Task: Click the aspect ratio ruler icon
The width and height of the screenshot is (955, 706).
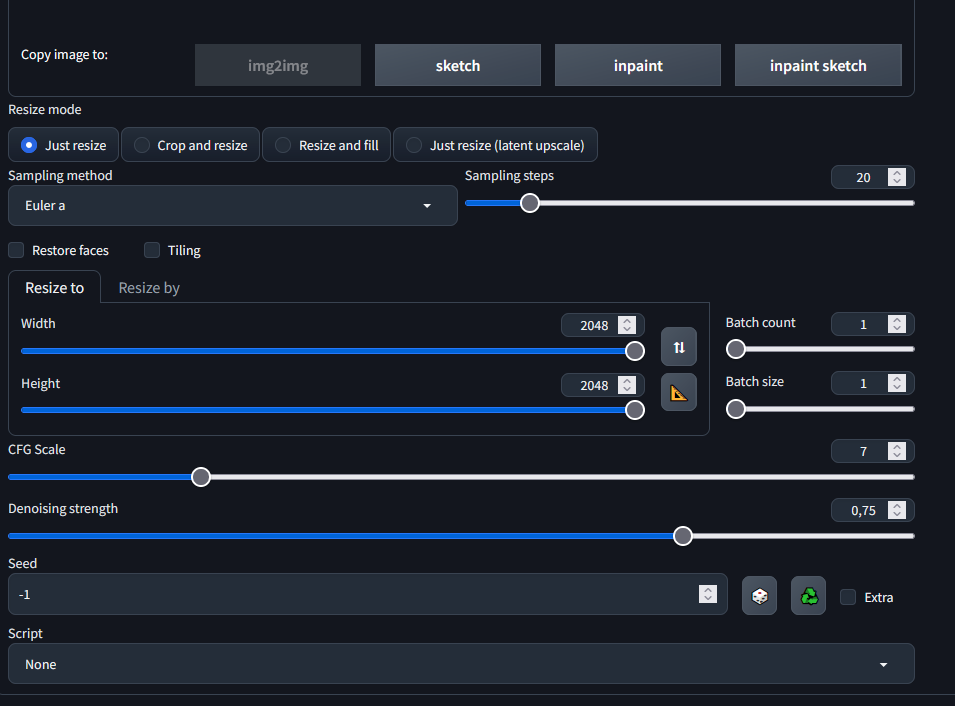Action: 679,392
